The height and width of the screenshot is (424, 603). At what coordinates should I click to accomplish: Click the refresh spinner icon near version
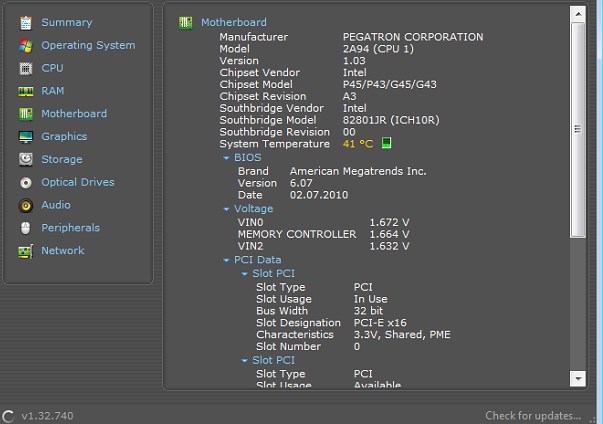pos(8,416)
